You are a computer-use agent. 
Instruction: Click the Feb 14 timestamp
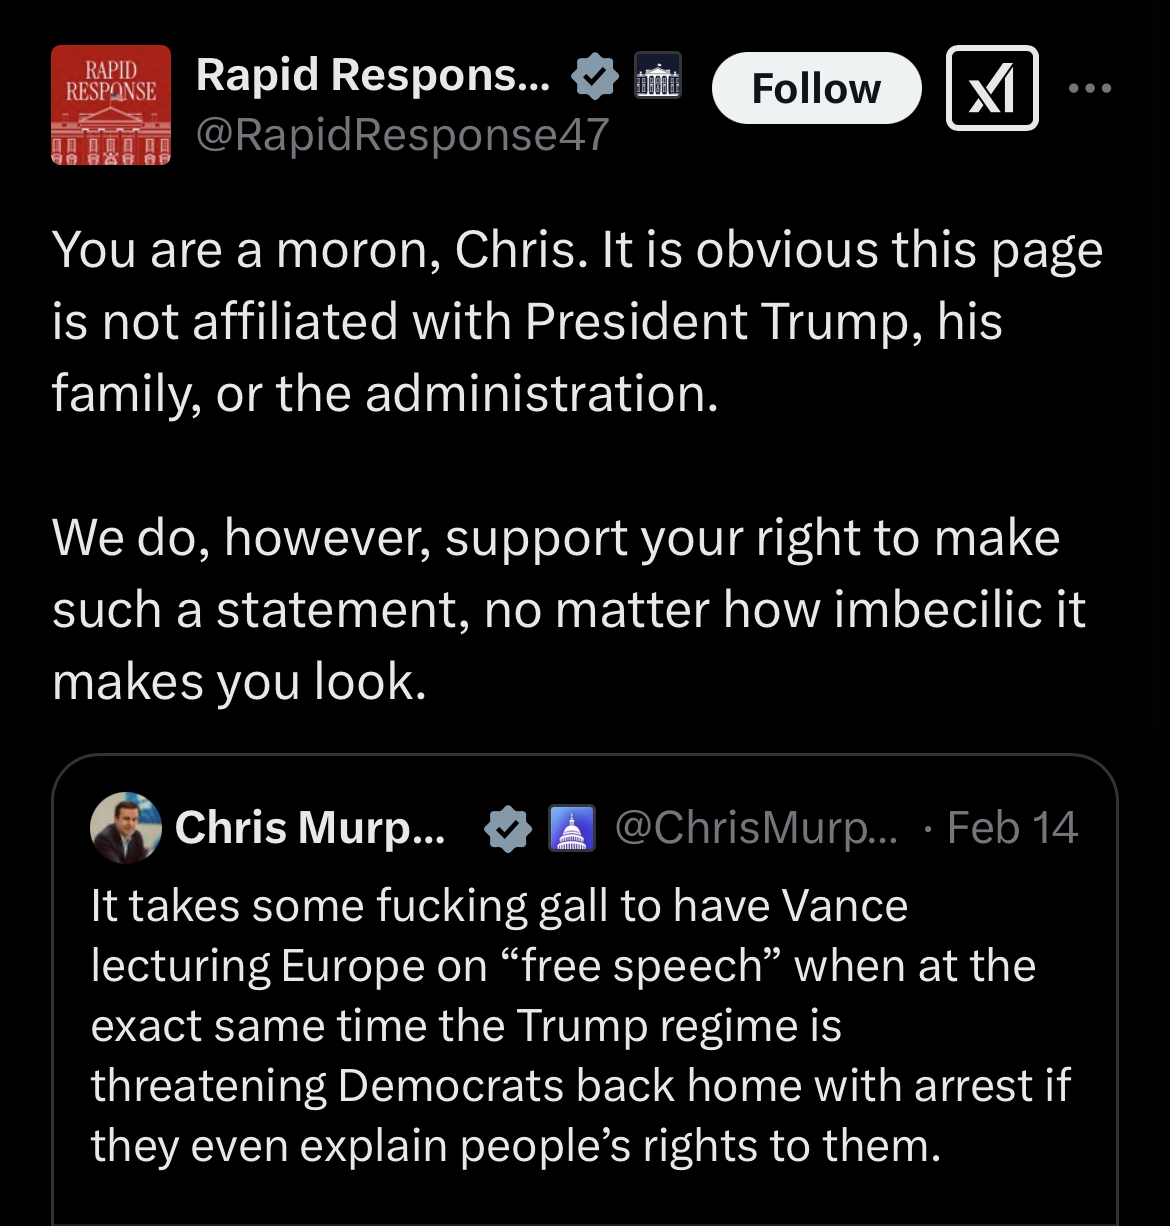point(1012,828)
